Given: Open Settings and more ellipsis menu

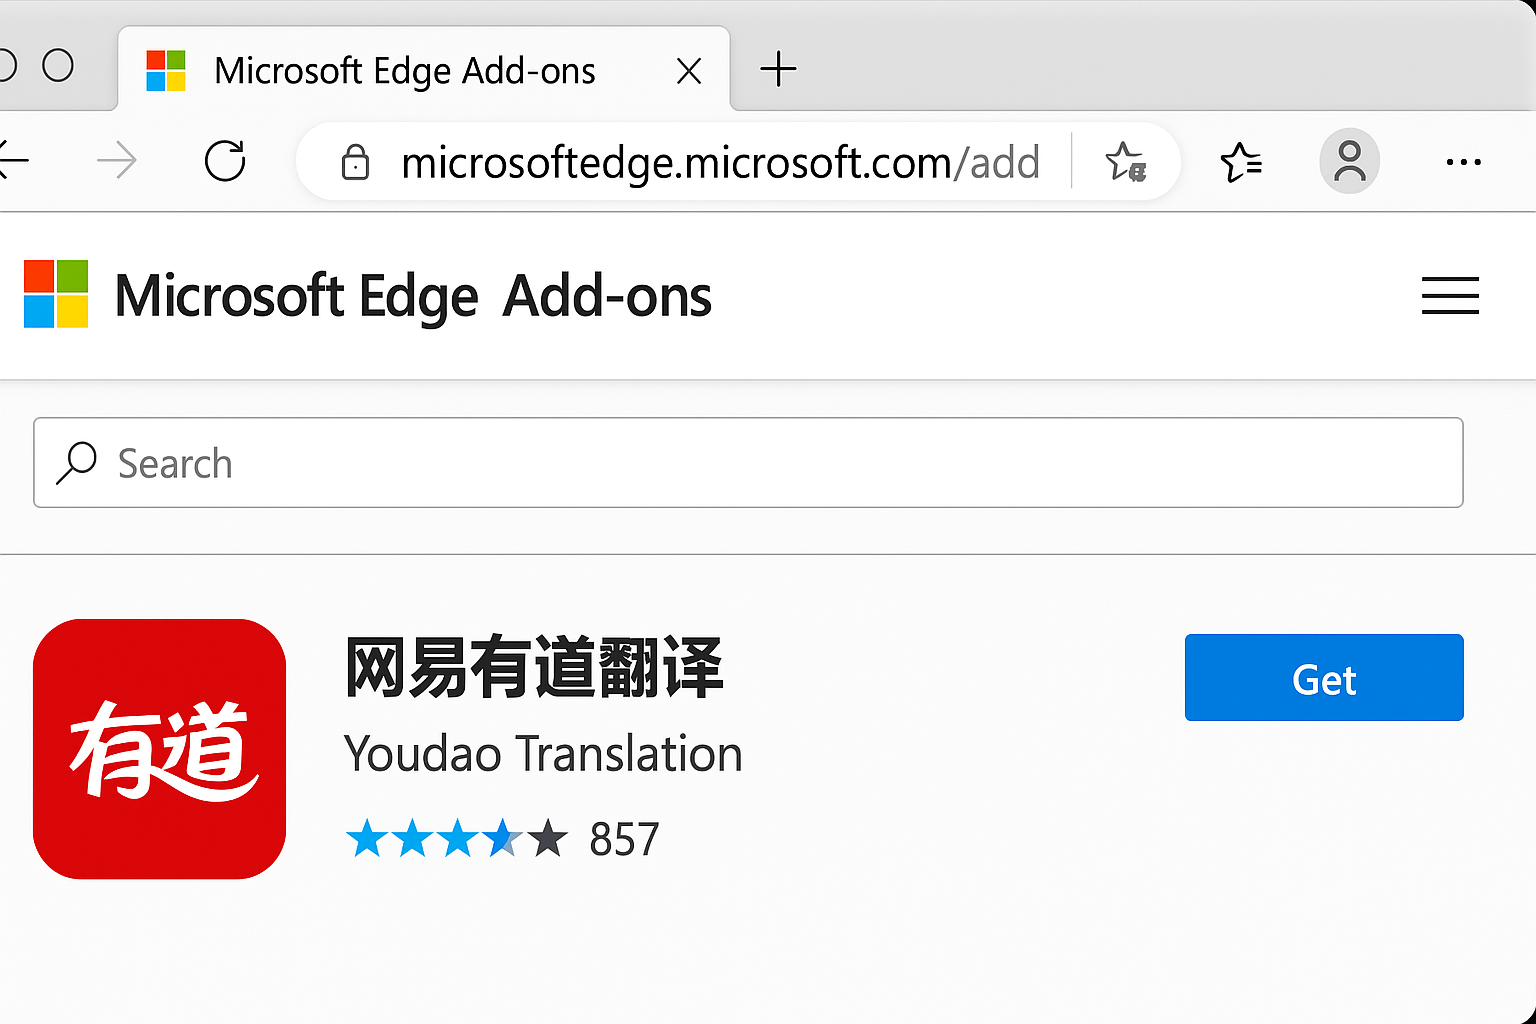Looking at the screenshot, I should 1464,162.
